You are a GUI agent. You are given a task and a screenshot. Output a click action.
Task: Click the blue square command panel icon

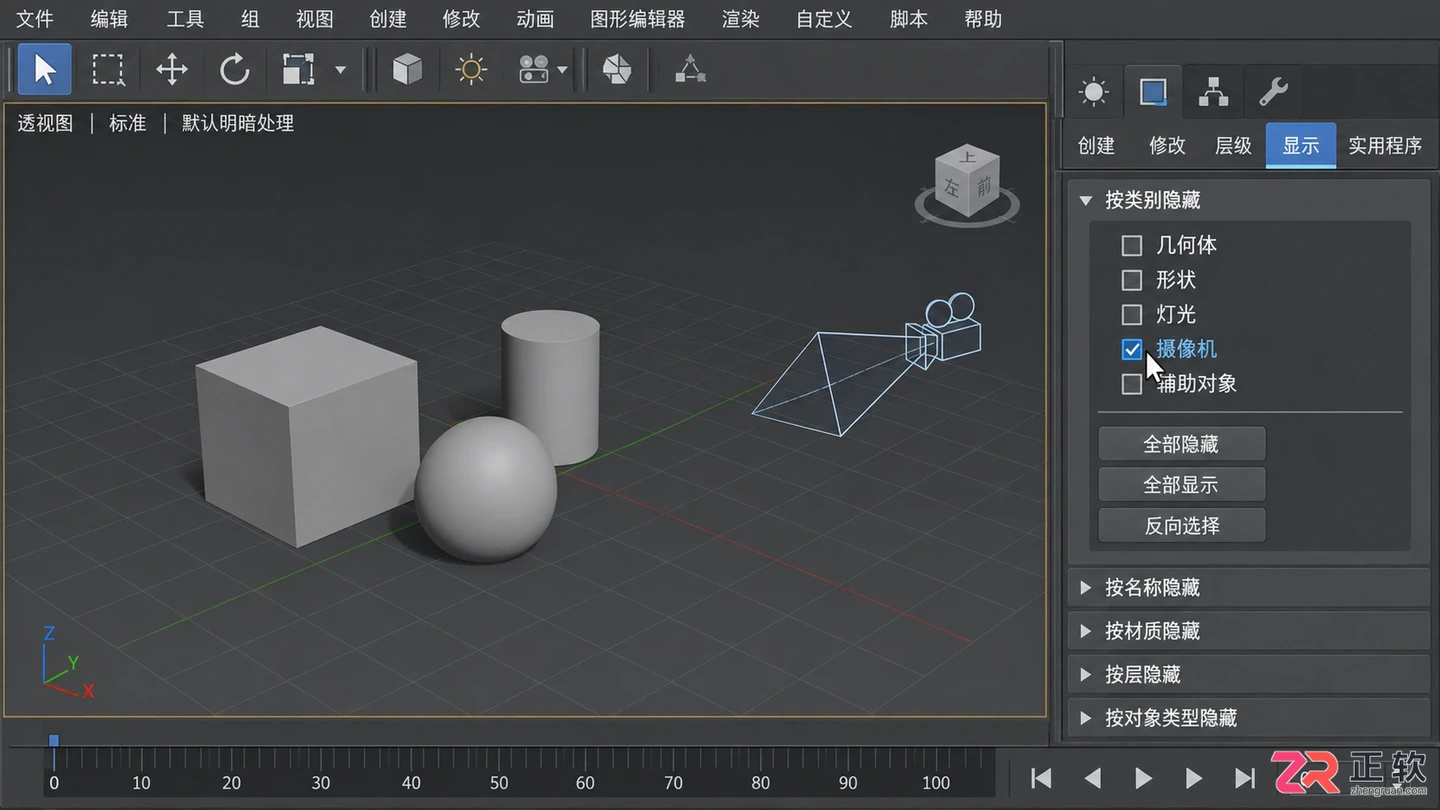[x=1153, y=93]
